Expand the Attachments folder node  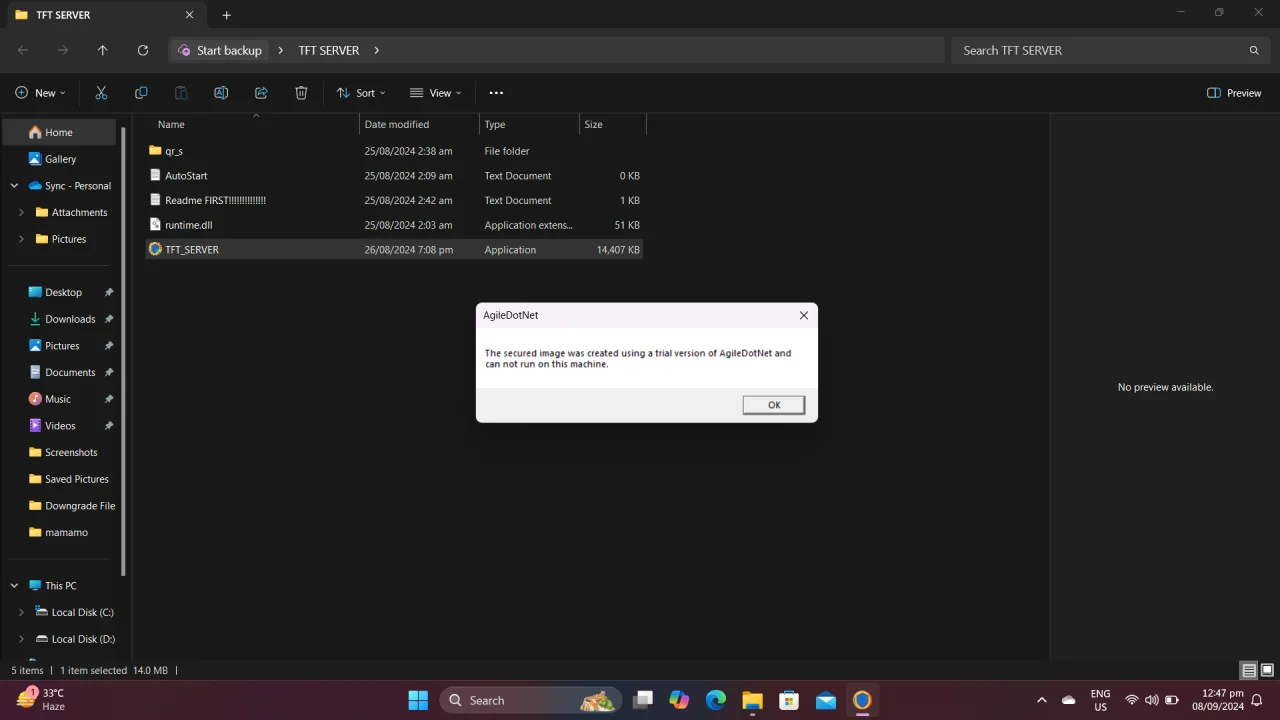pyautogui.click(x=21, y=212)
